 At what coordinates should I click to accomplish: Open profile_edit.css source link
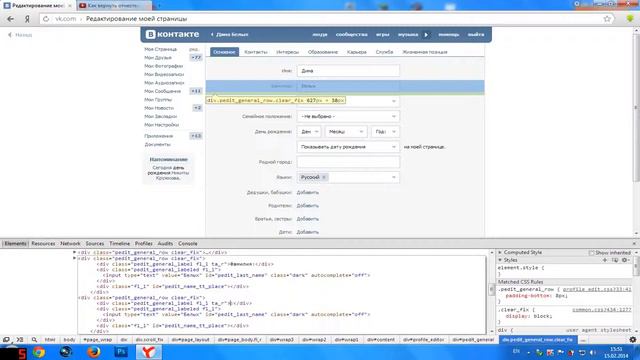(597, 289)
